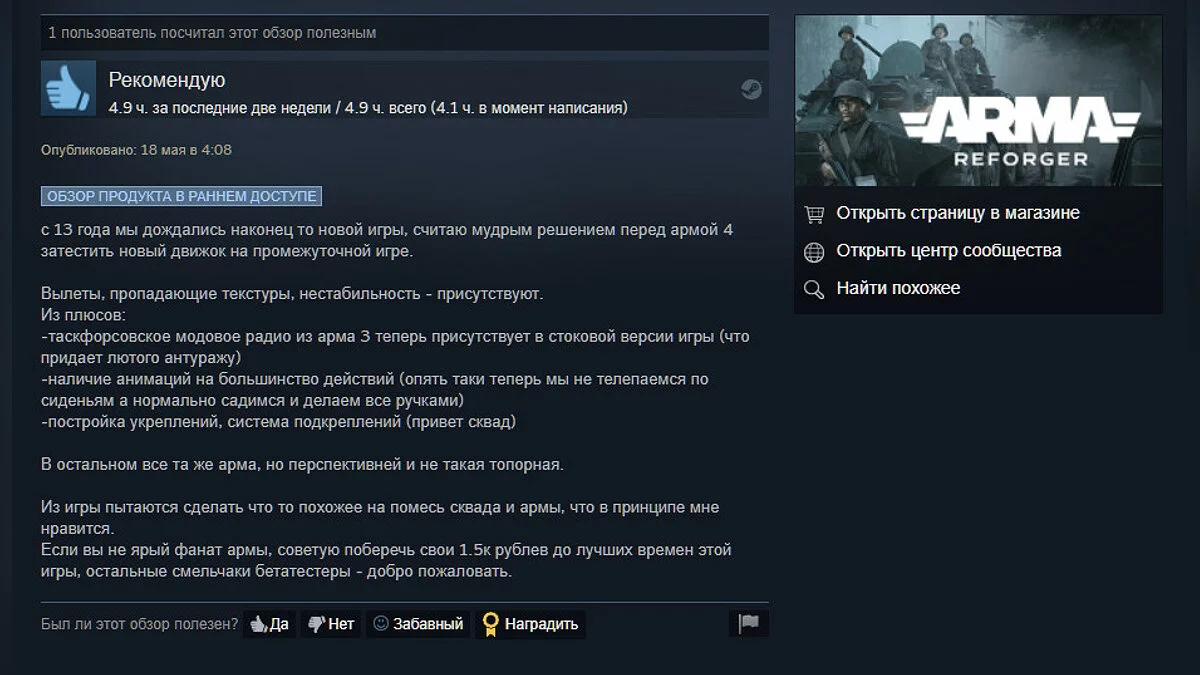This screenshot has width=1200, height=675.
Task: Click the Steam logo icon in review header
Action: click(x=750, y=89)
